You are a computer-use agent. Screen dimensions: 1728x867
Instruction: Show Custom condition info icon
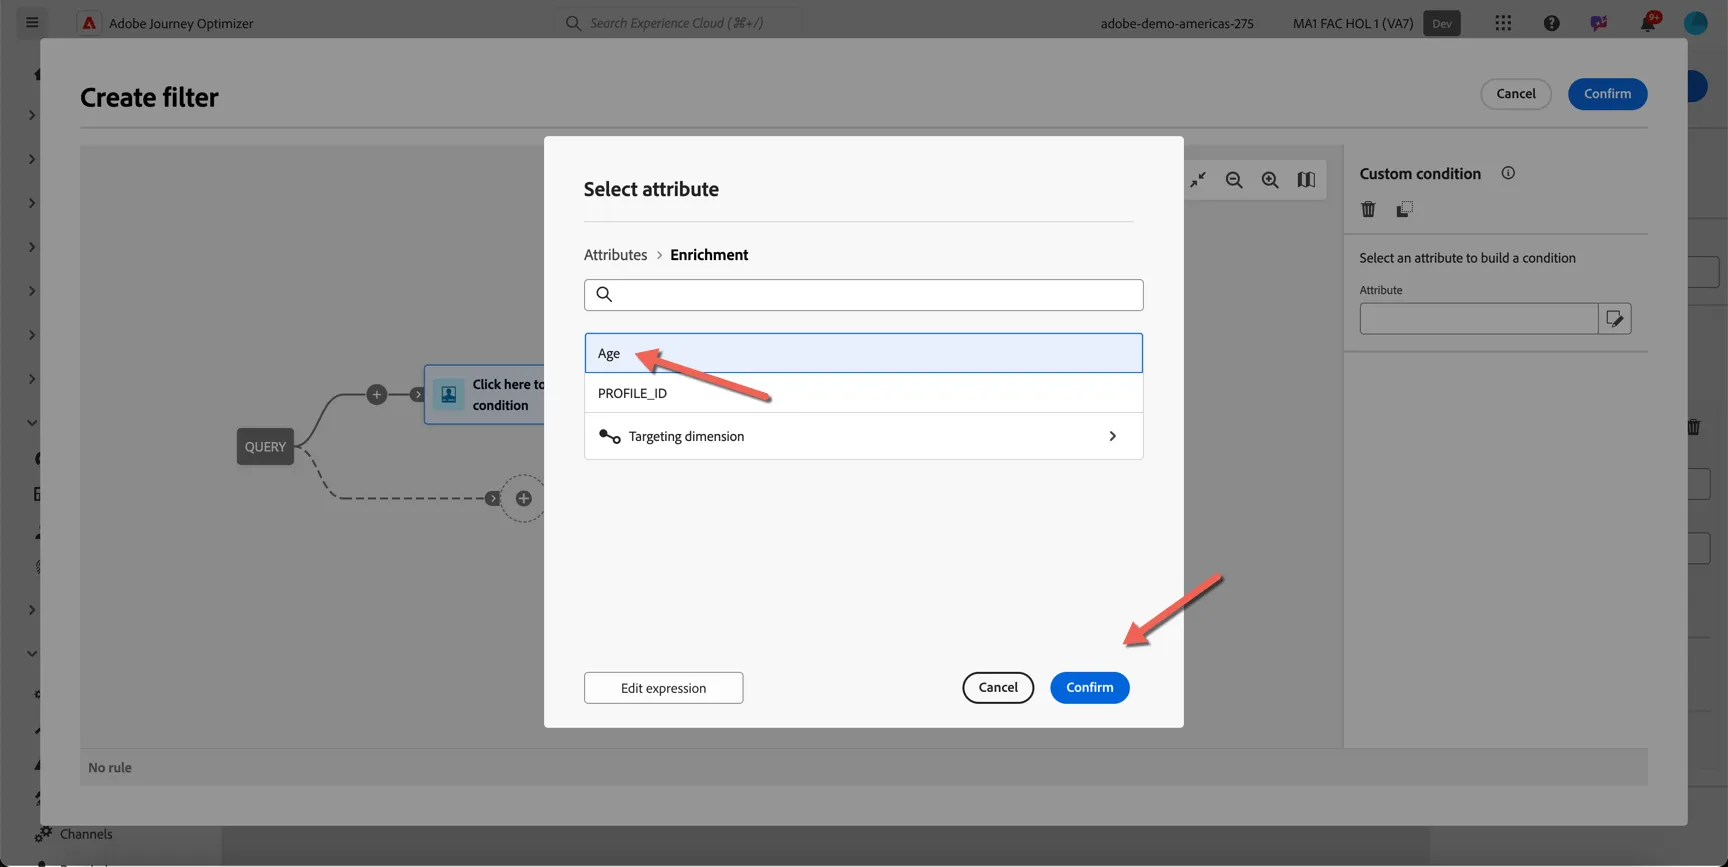click(1507, 173)
